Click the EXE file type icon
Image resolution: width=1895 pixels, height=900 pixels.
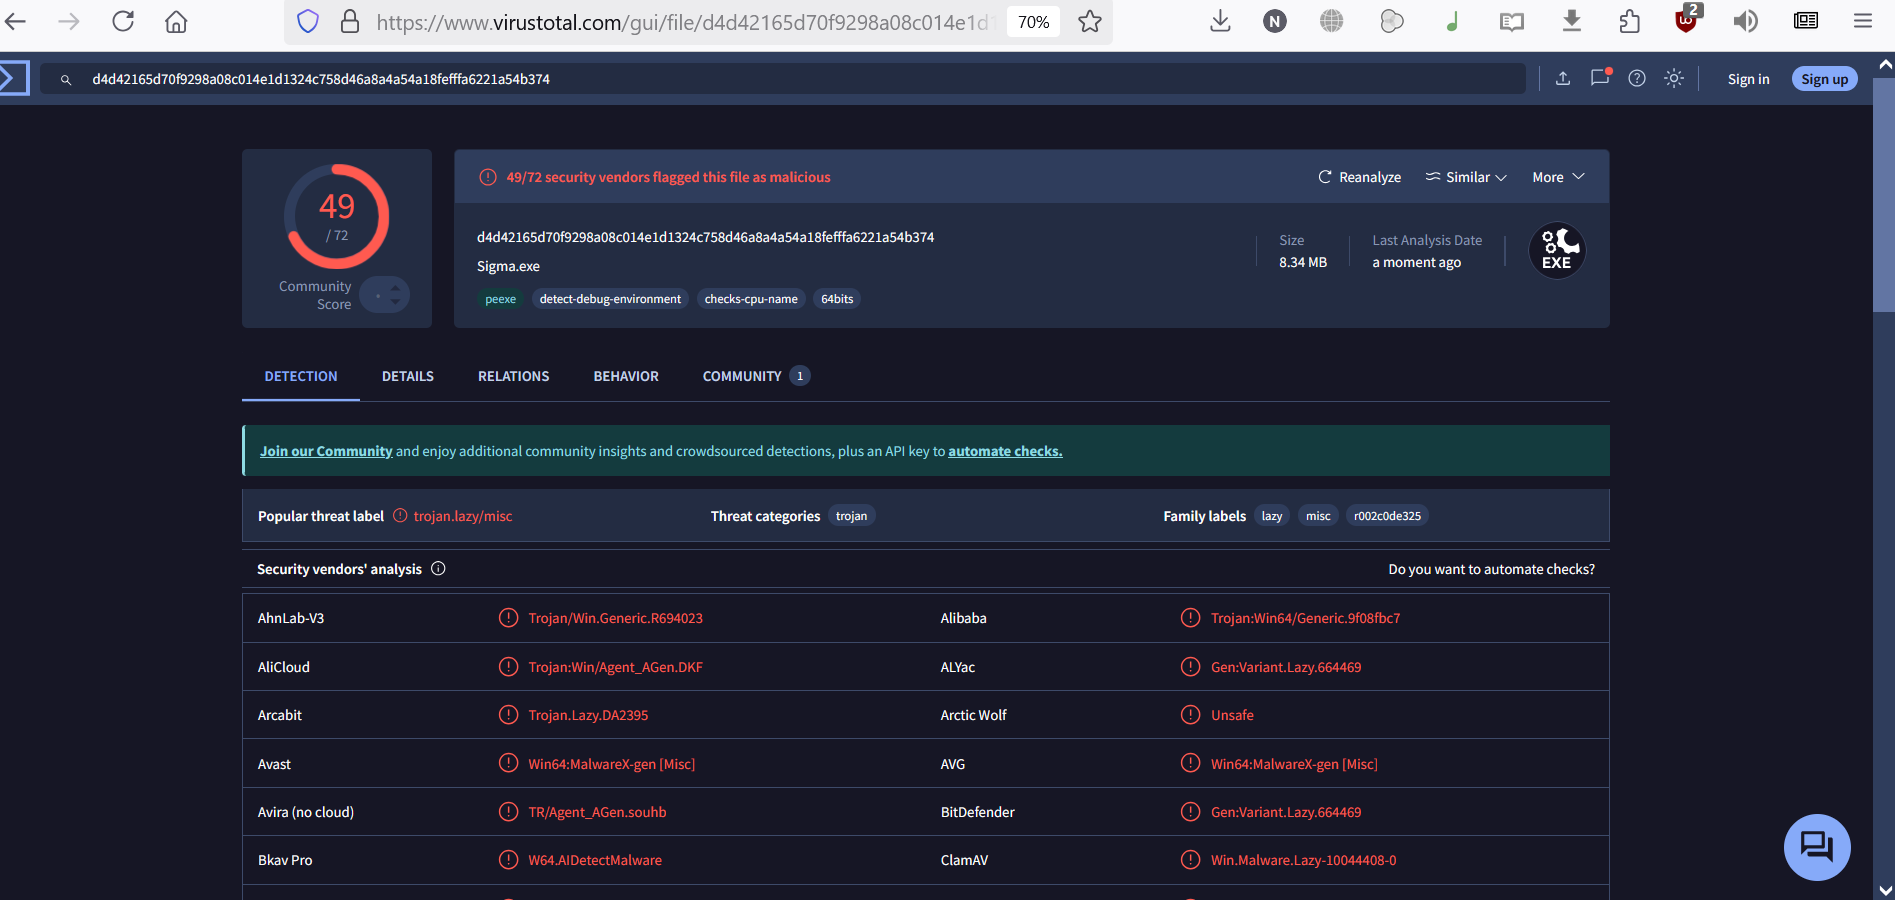[1557, 250]
